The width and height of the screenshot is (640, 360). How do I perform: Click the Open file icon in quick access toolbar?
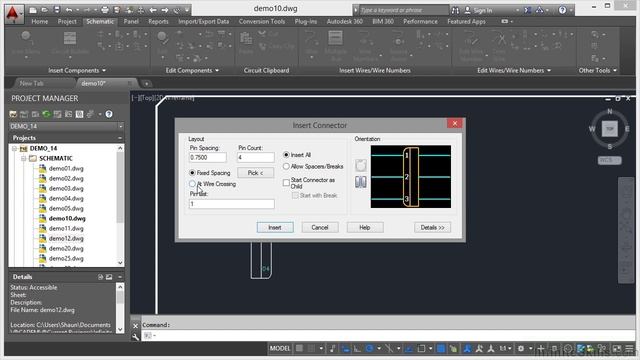(x=44, y=10)
